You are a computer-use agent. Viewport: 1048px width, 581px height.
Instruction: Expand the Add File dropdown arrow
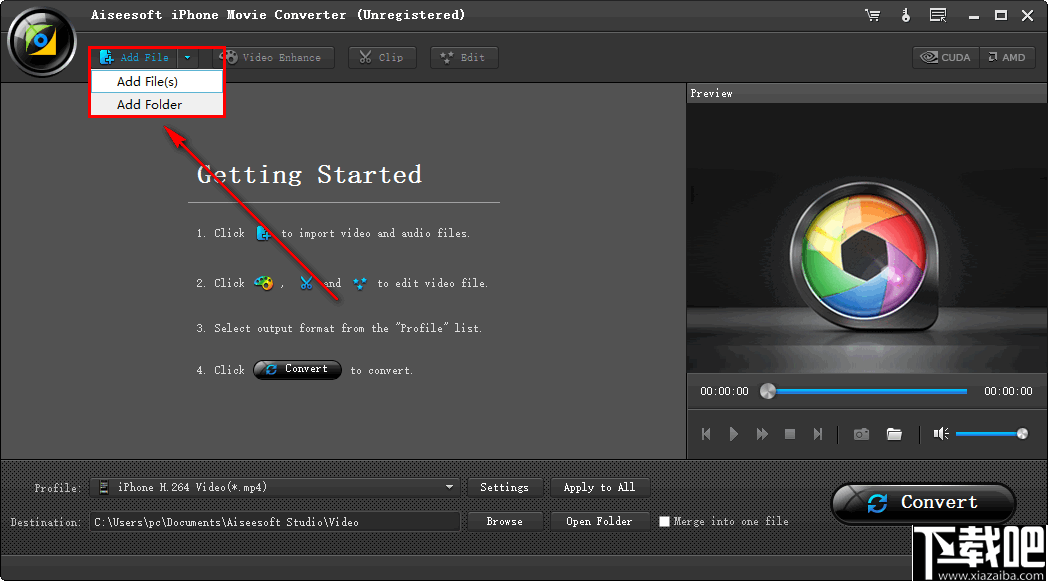tap(187, 57)
